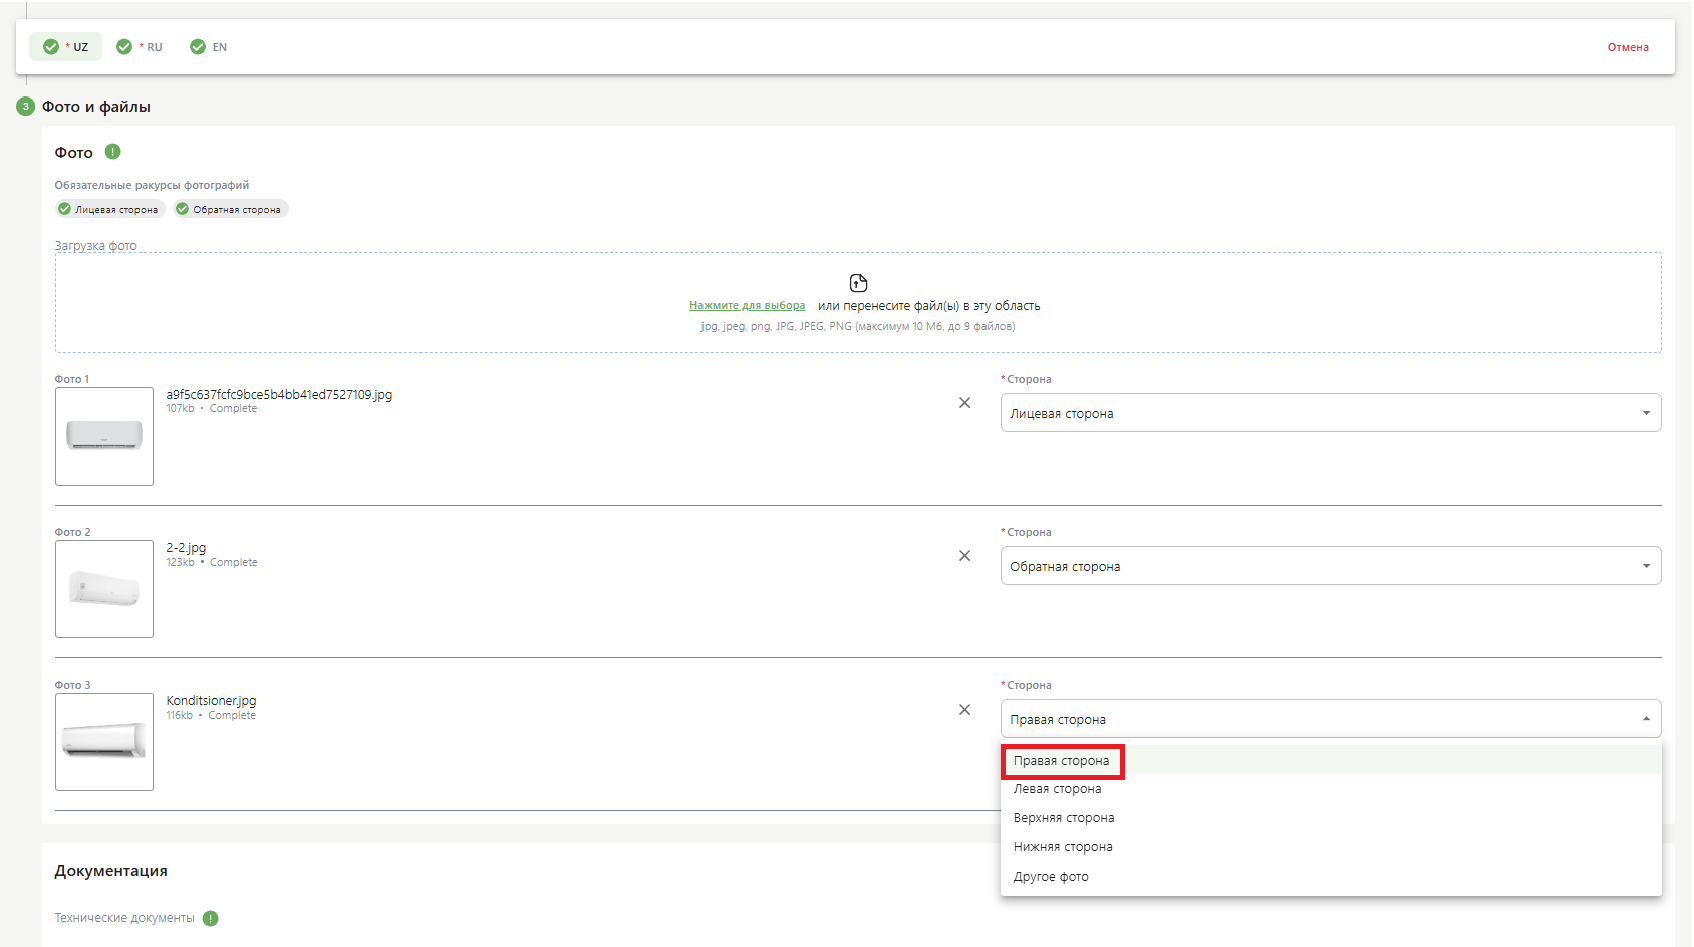Choose Другое фото option in the list

coord(1051,877)
